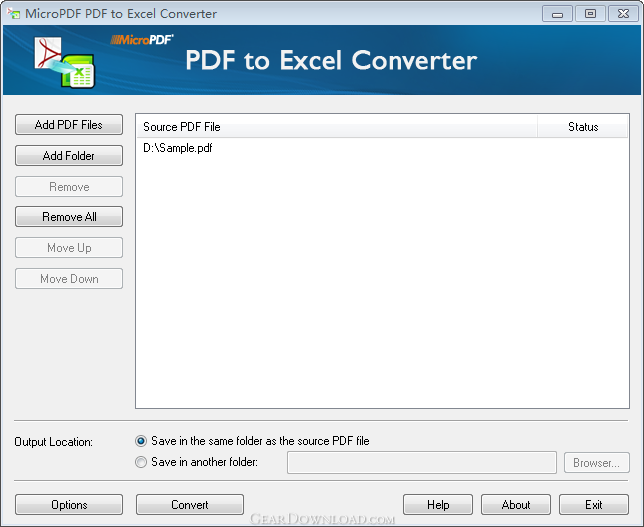This screenshot has width=644, height=527.
Task: Click the output folder path field
Action: click(x=422, y=463)
